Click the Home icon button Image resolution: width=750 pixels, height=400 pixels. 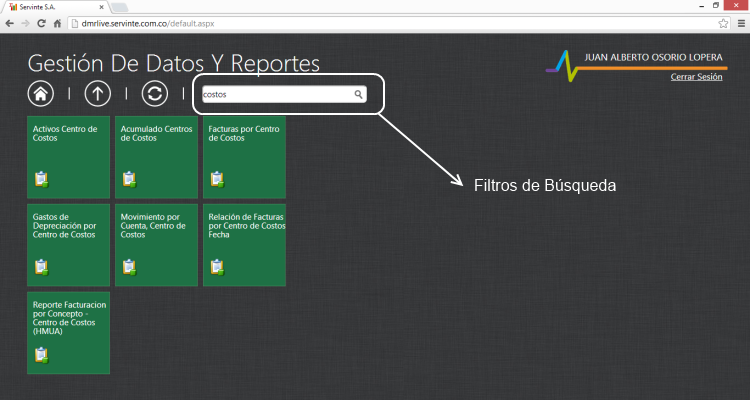tap(41, 94)
